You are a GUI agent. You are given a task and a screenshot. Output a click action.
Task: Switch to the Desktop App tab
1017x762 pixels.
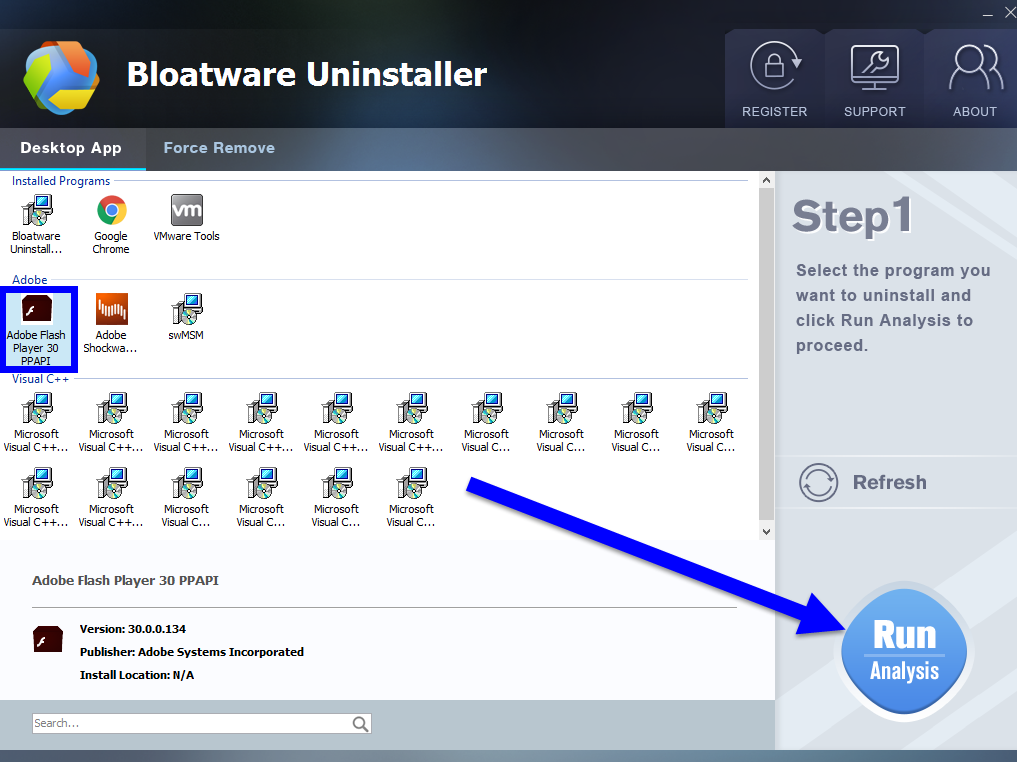pos(71,148)
